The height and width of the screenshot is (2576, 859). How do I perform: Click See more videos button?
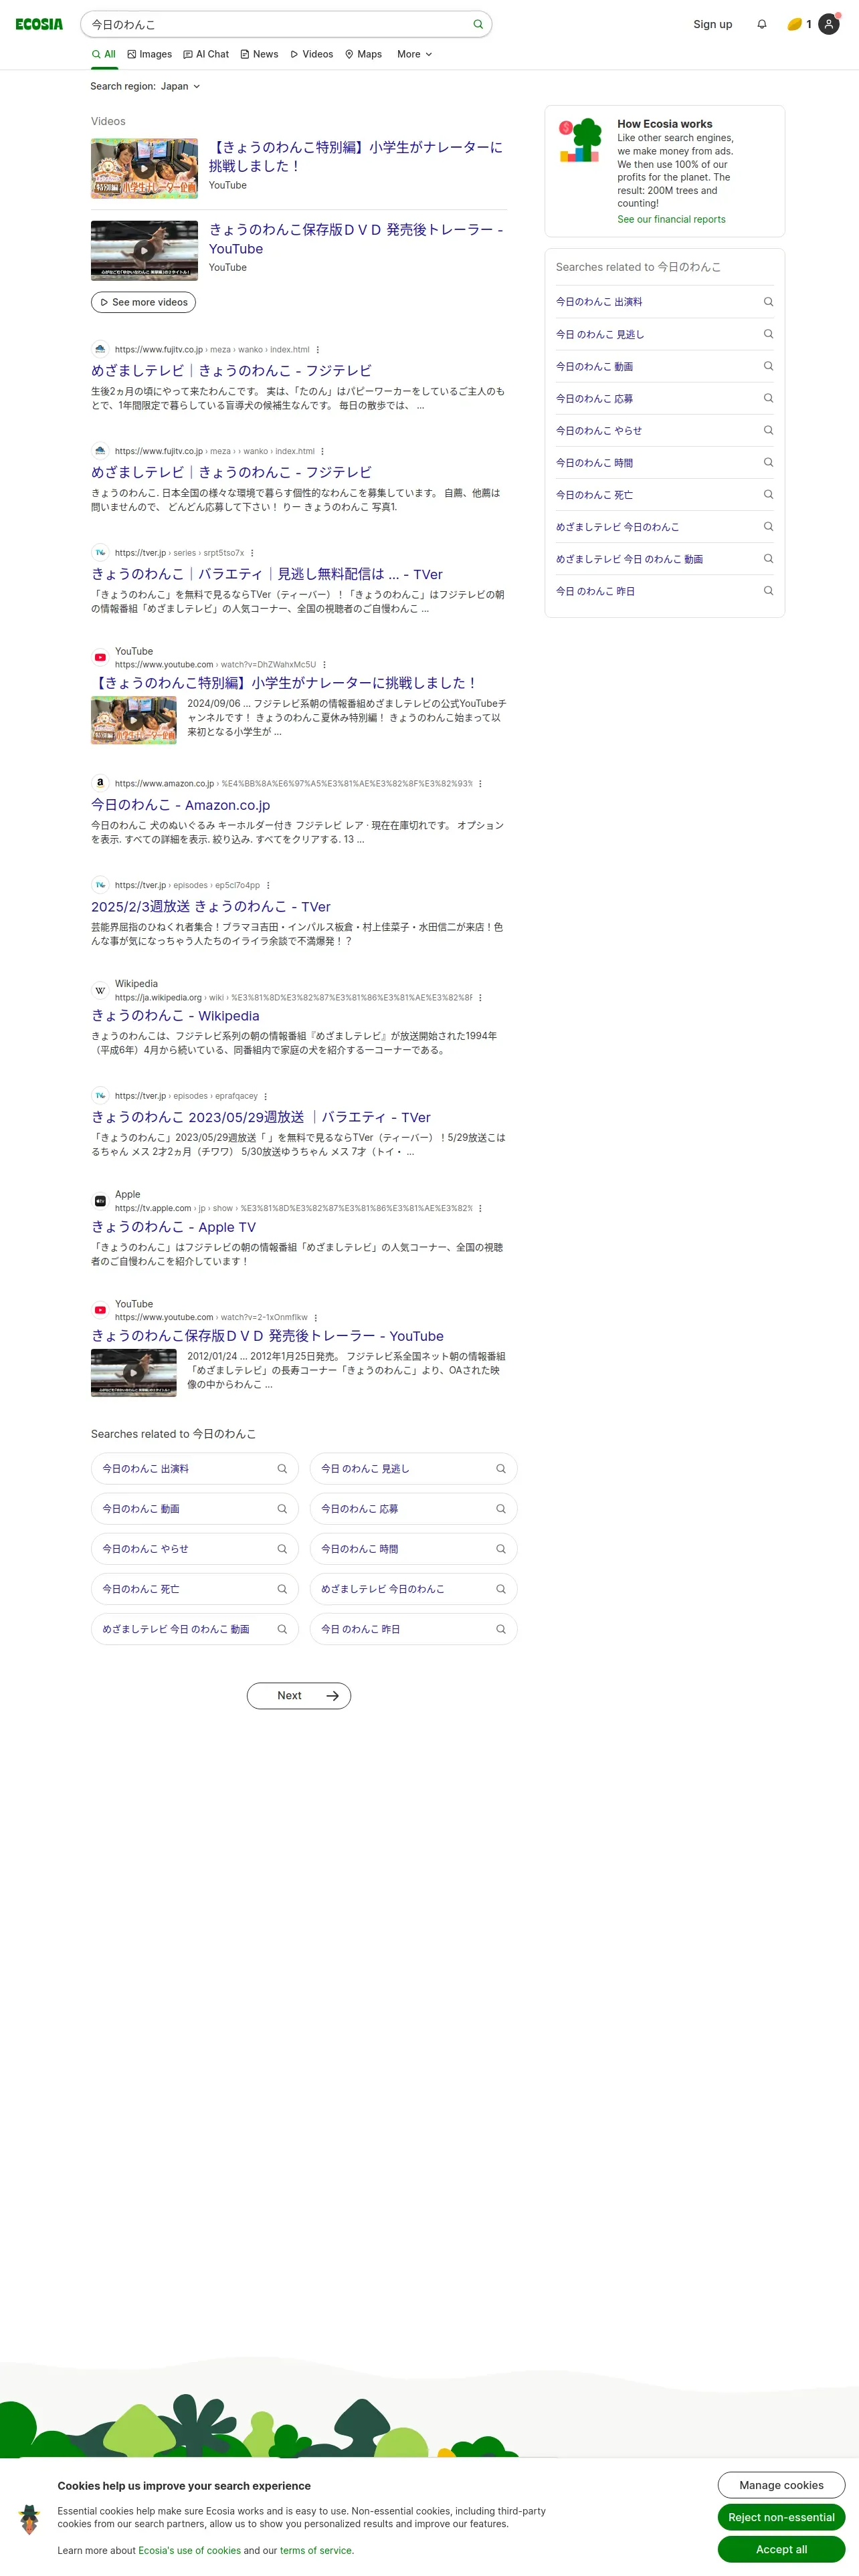coord(144,302)
